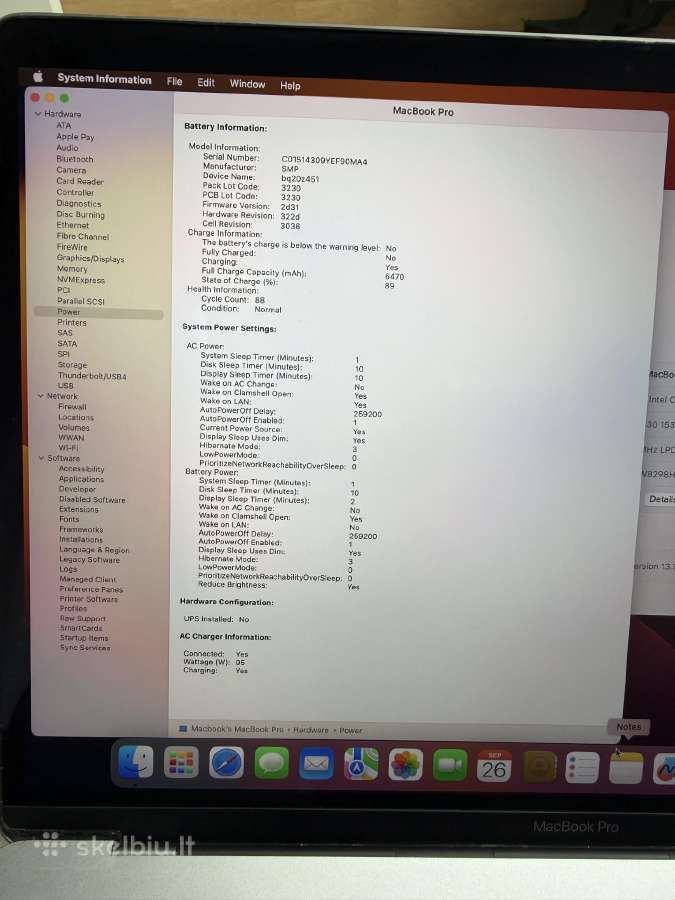Select NVMExpress in the sidebar
675x900 pixels.
point(81,280)
